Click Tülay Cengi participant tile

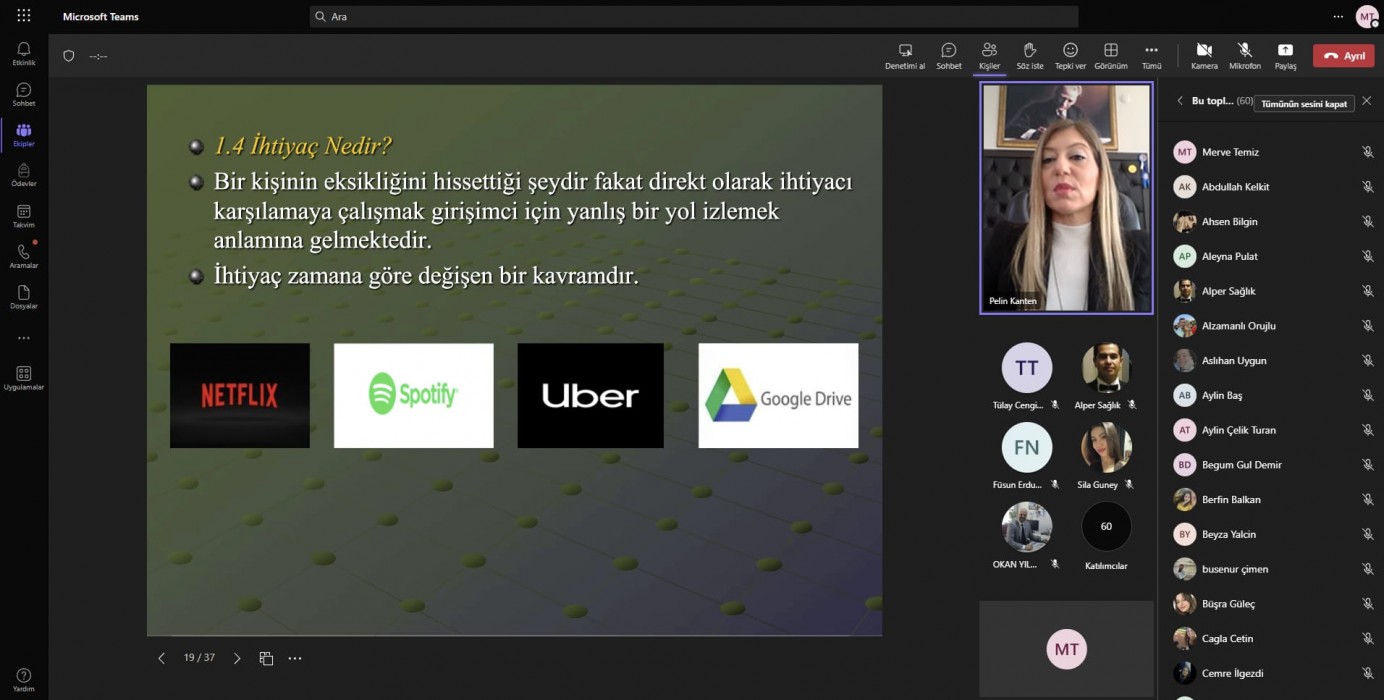click(1027, 376)
